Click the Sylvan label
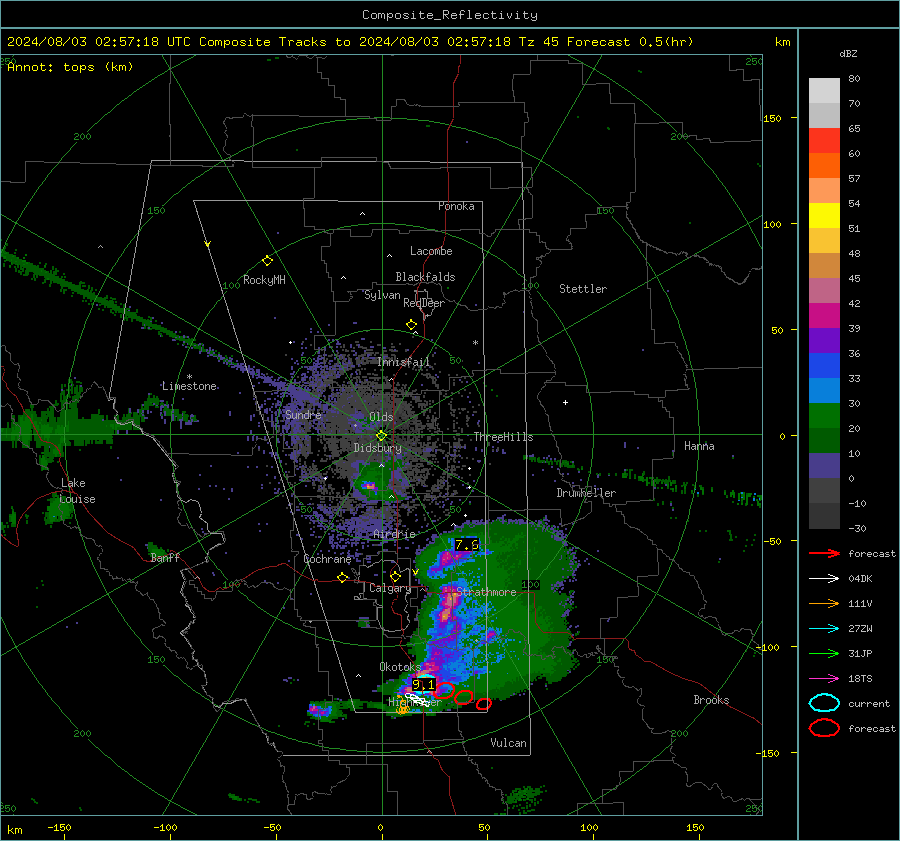This screenshot has height=841, width=900. tap(382, 295)
